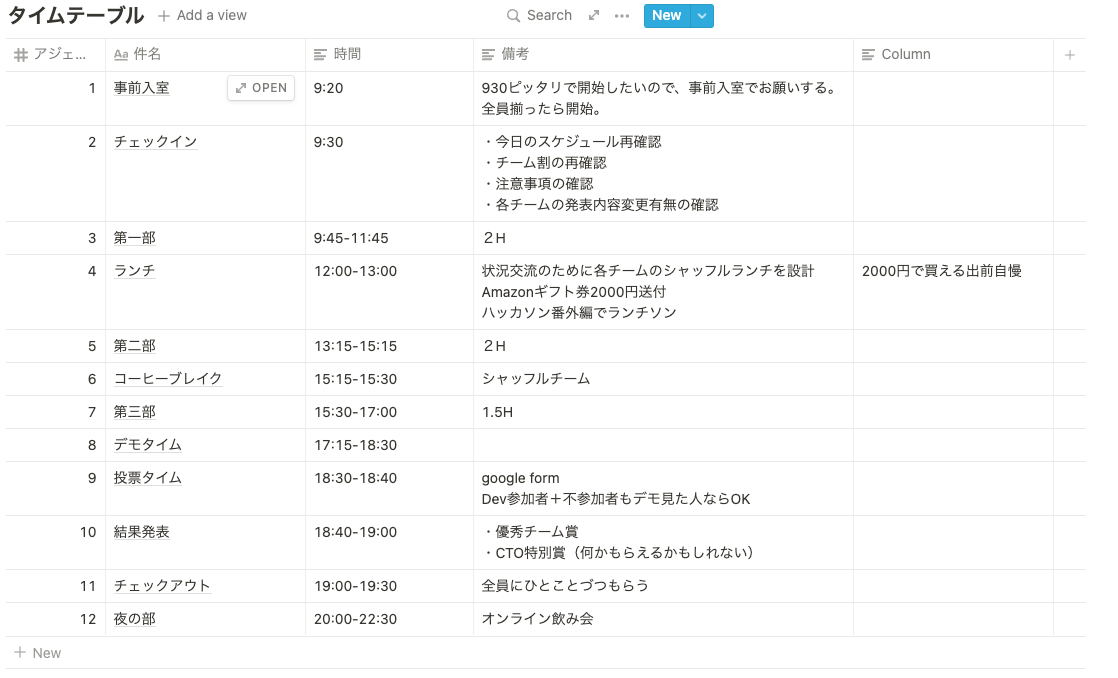
Task: Select the 9:30 time cell
Action: tap(389, 174)
